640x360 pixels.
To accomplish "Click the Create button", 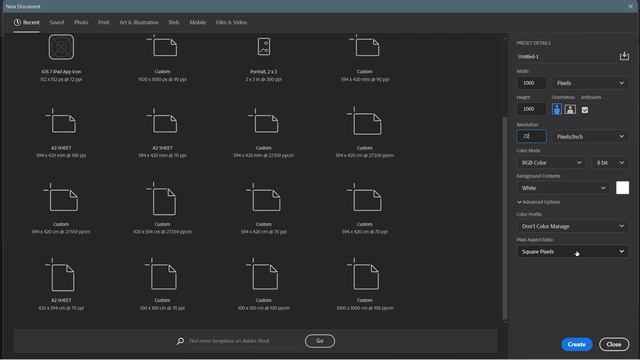I will (576, 344).
